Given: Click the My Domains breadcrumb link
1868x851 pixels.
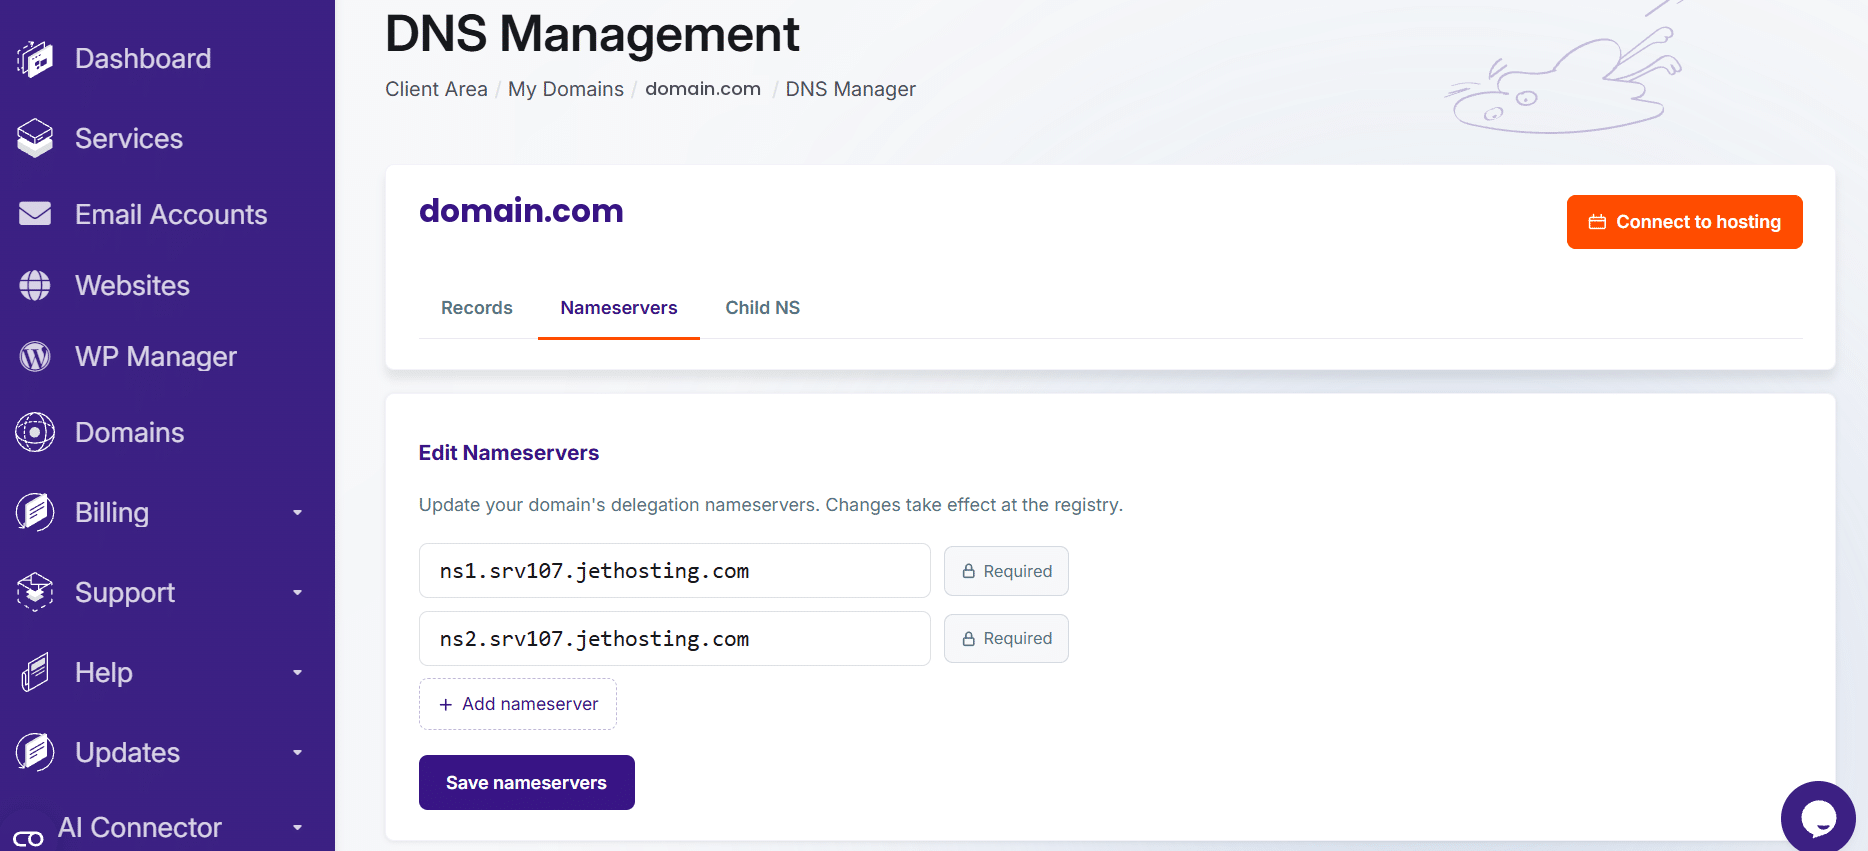Looking at the screenshot, I should pyautogui.click(x=566, y=89).
